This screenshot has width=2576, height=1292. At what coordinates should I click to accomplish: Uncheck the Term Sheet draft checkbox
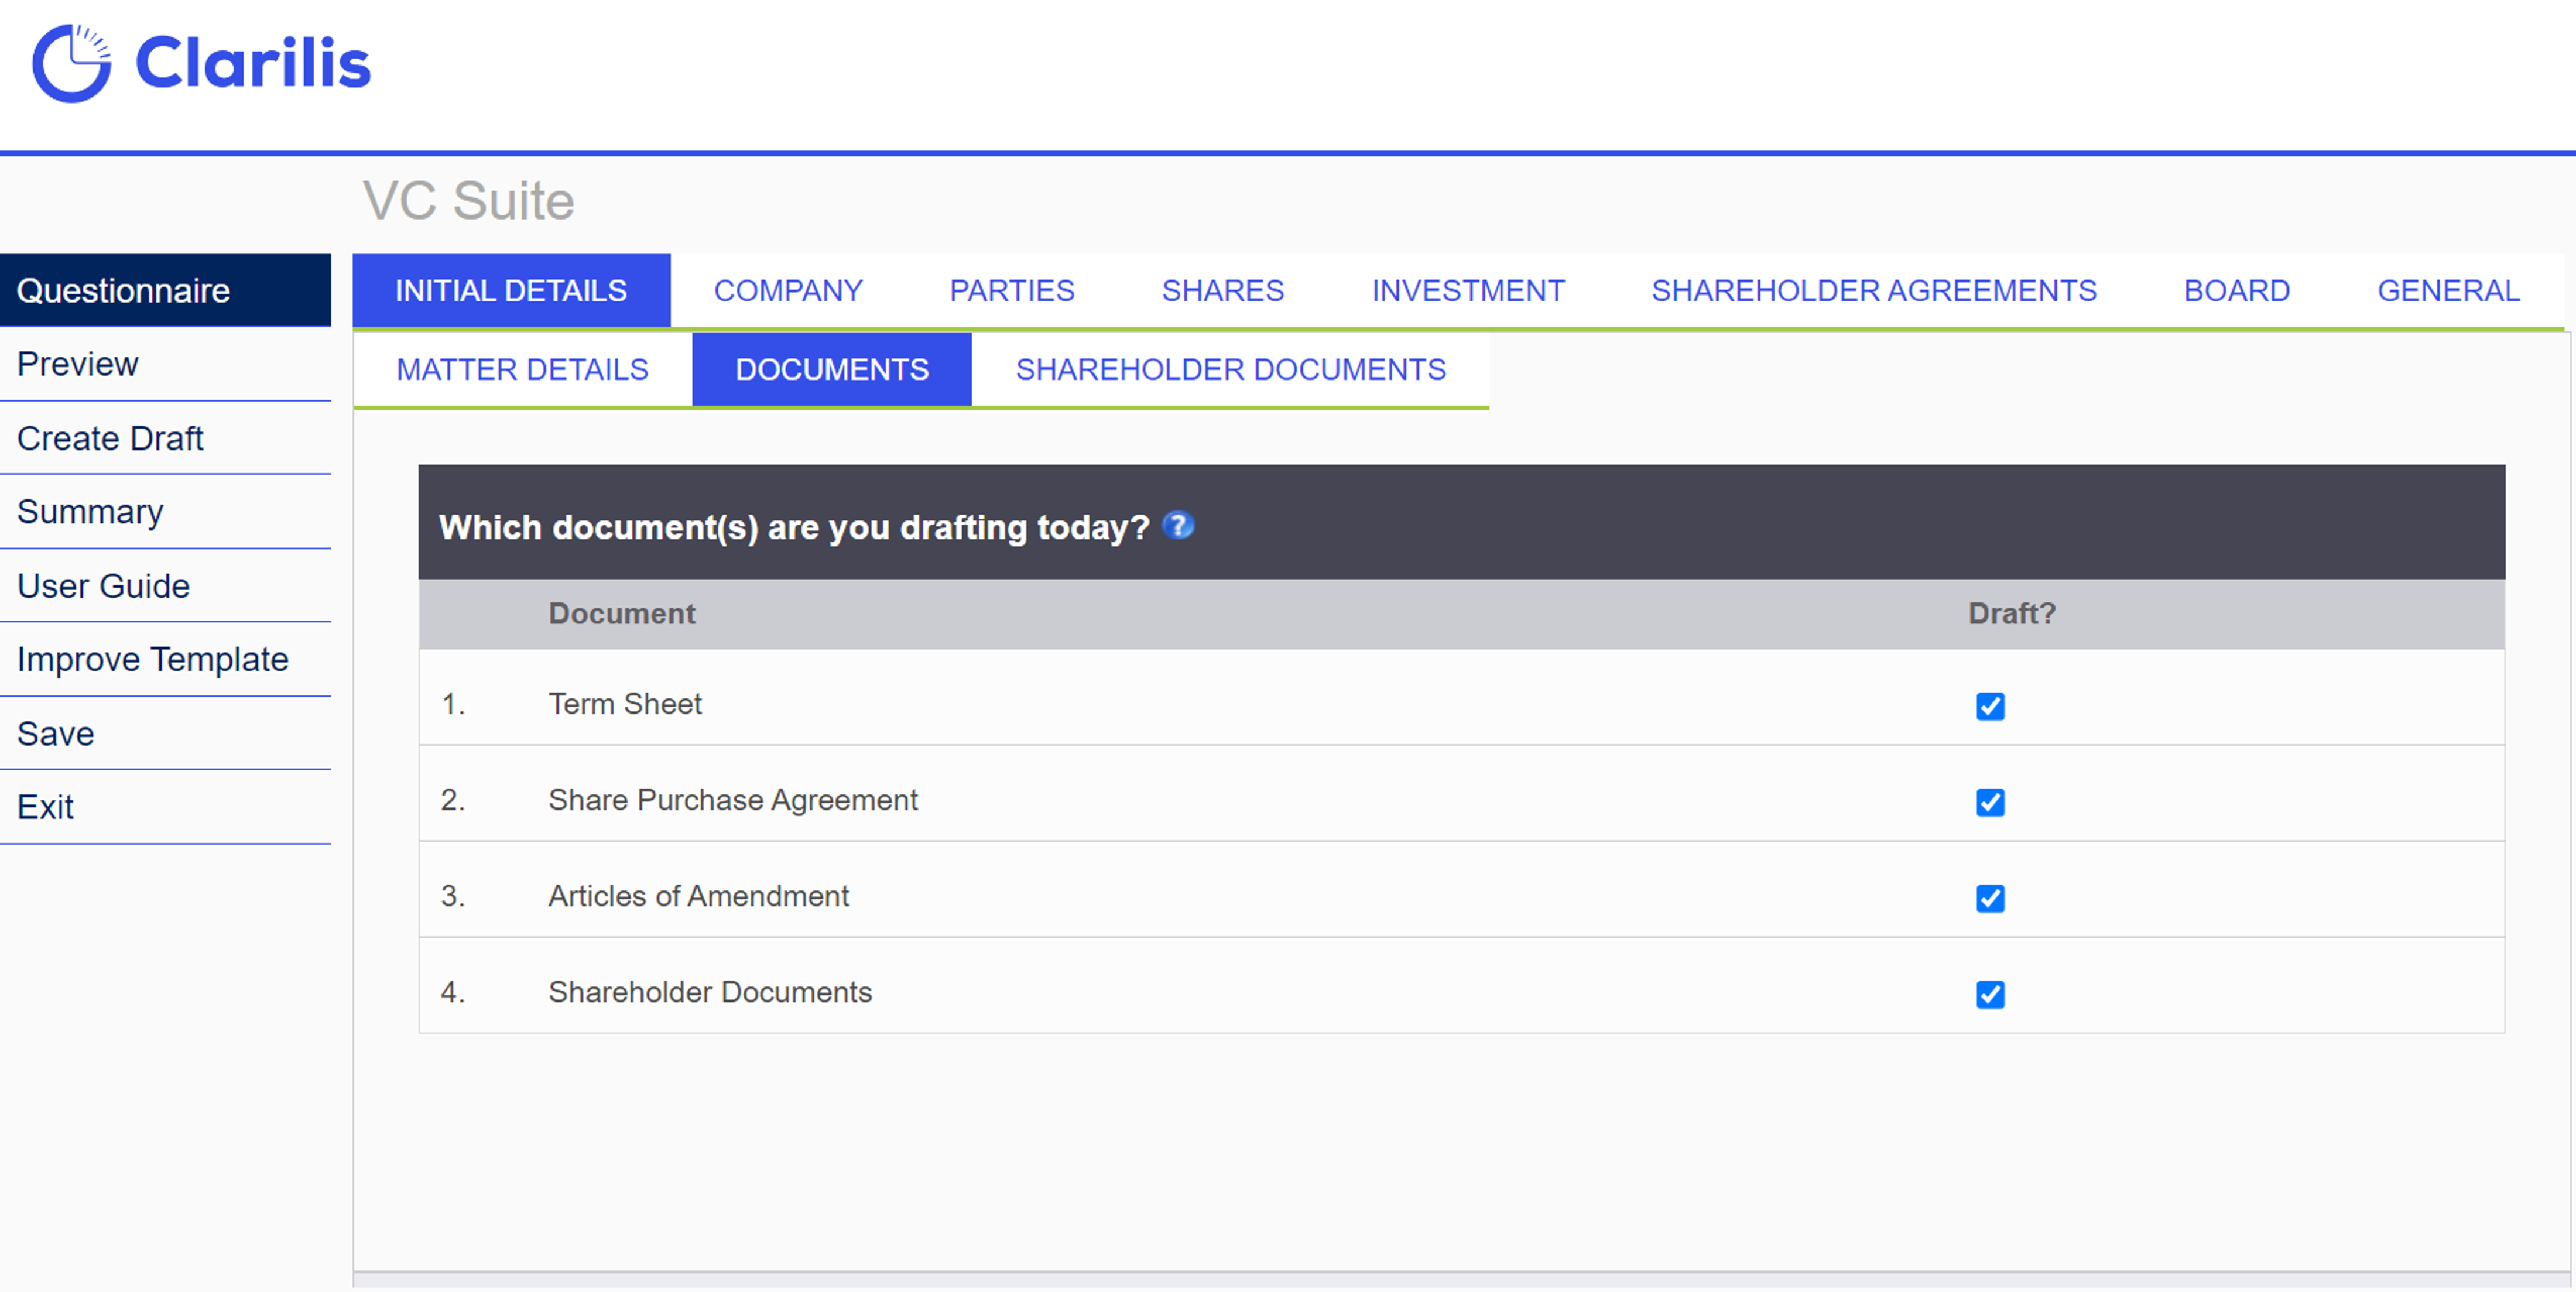pos(1990,706)
